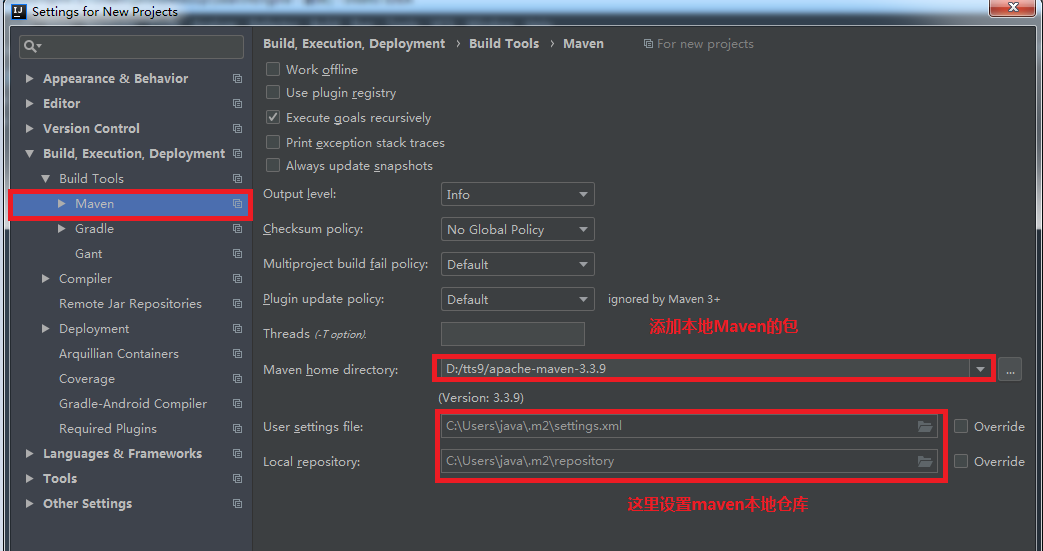Click Build, Execution, Deployment breadcrumb
Image resolution: width=1043 pixels, height=551 pixels.
click(x=354, y=43)
